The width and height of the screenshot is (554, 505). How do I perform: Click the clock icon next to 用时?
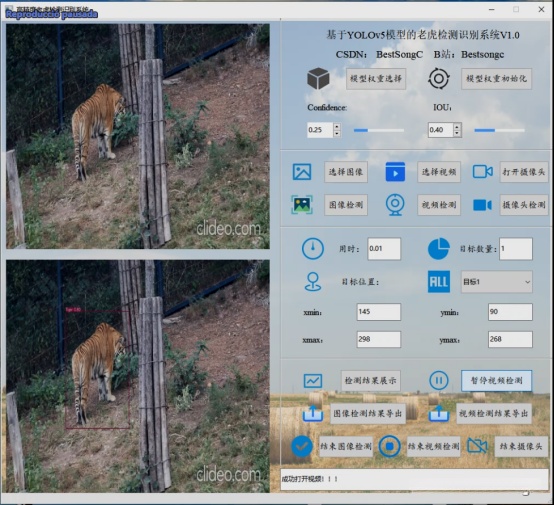(313, 249)
